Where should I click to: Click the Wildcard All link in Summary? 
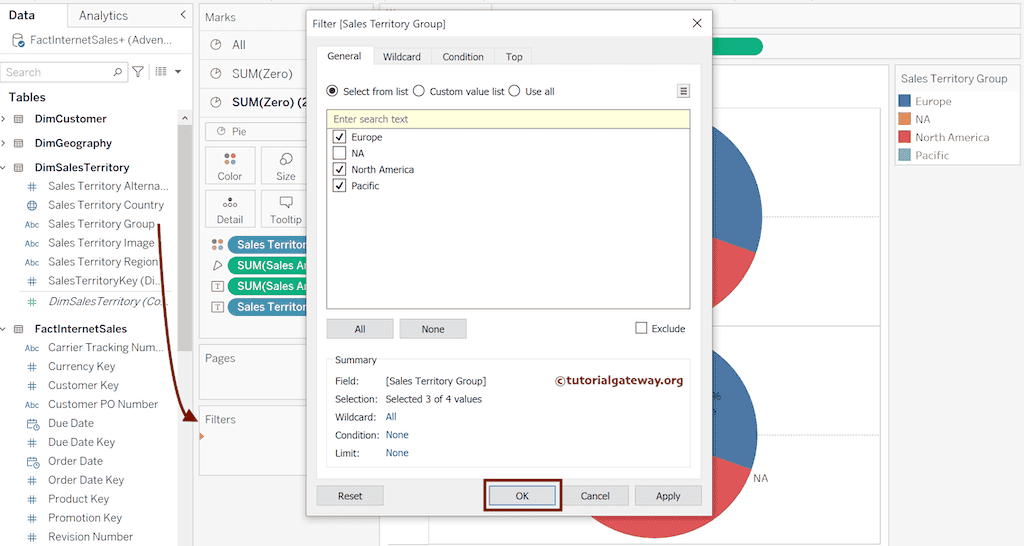tap(391, 417)
